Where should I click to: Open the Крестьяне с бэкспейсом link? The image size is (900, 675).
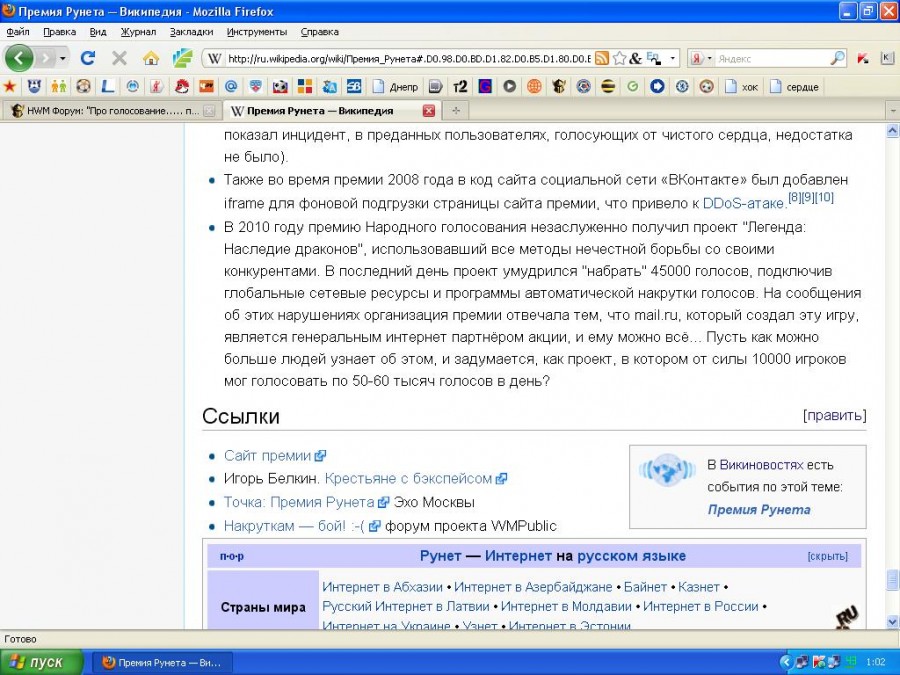(x=415, y=479)
